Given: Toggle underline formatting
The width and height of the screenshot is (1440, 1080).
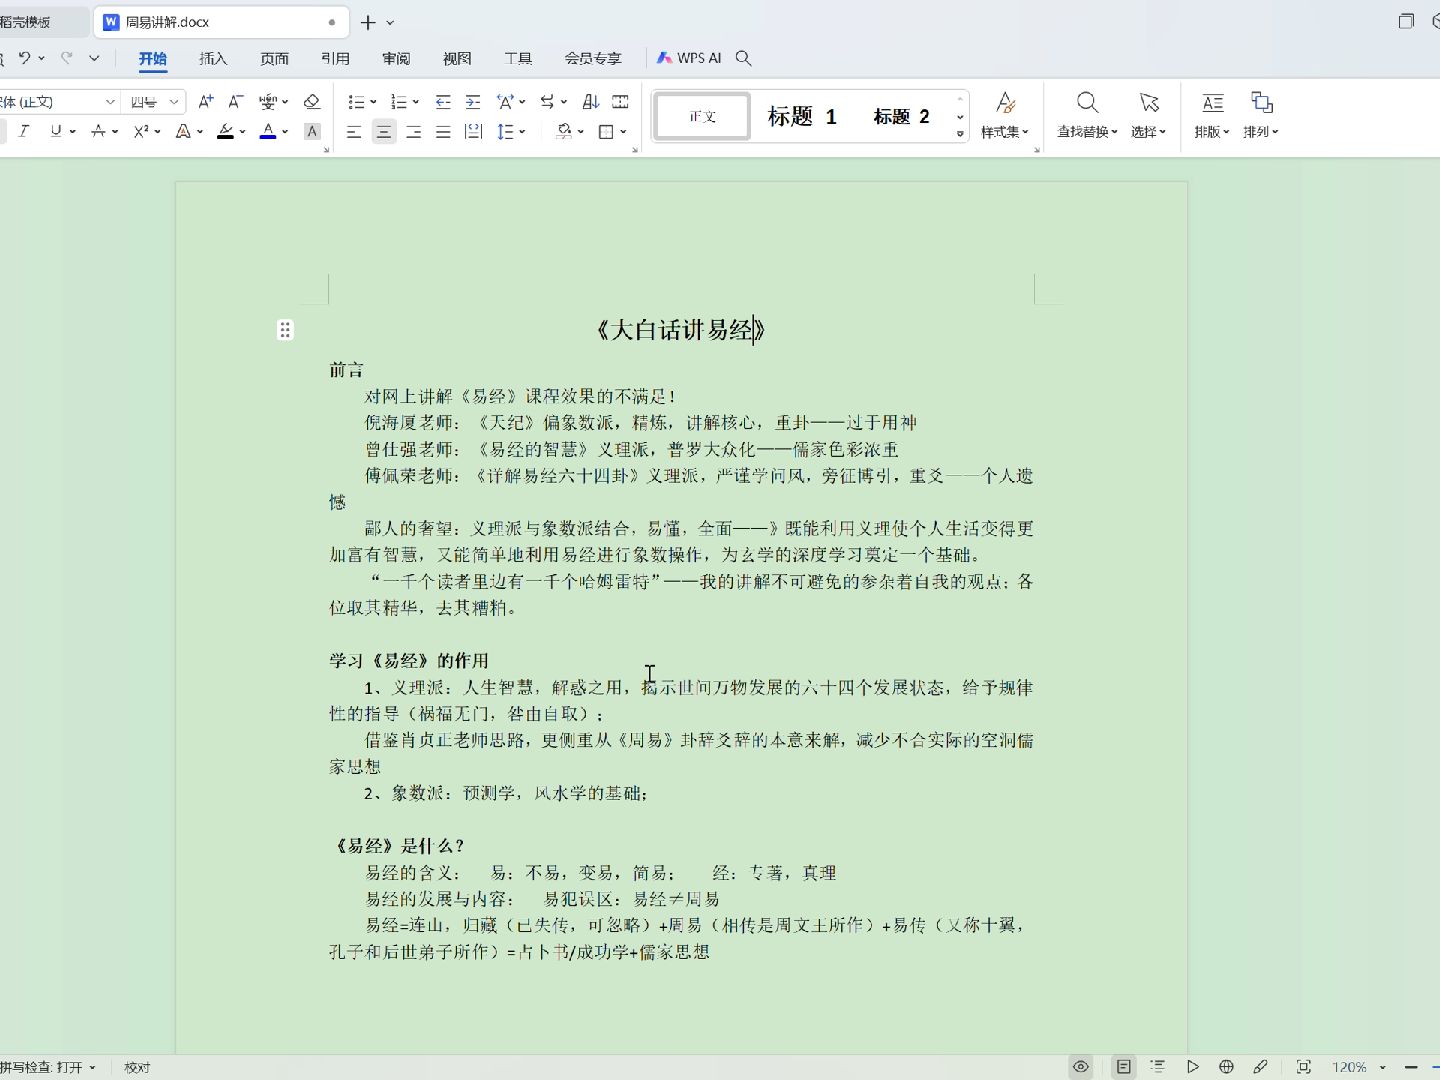Looking at the screenshot, I should 56,131.
